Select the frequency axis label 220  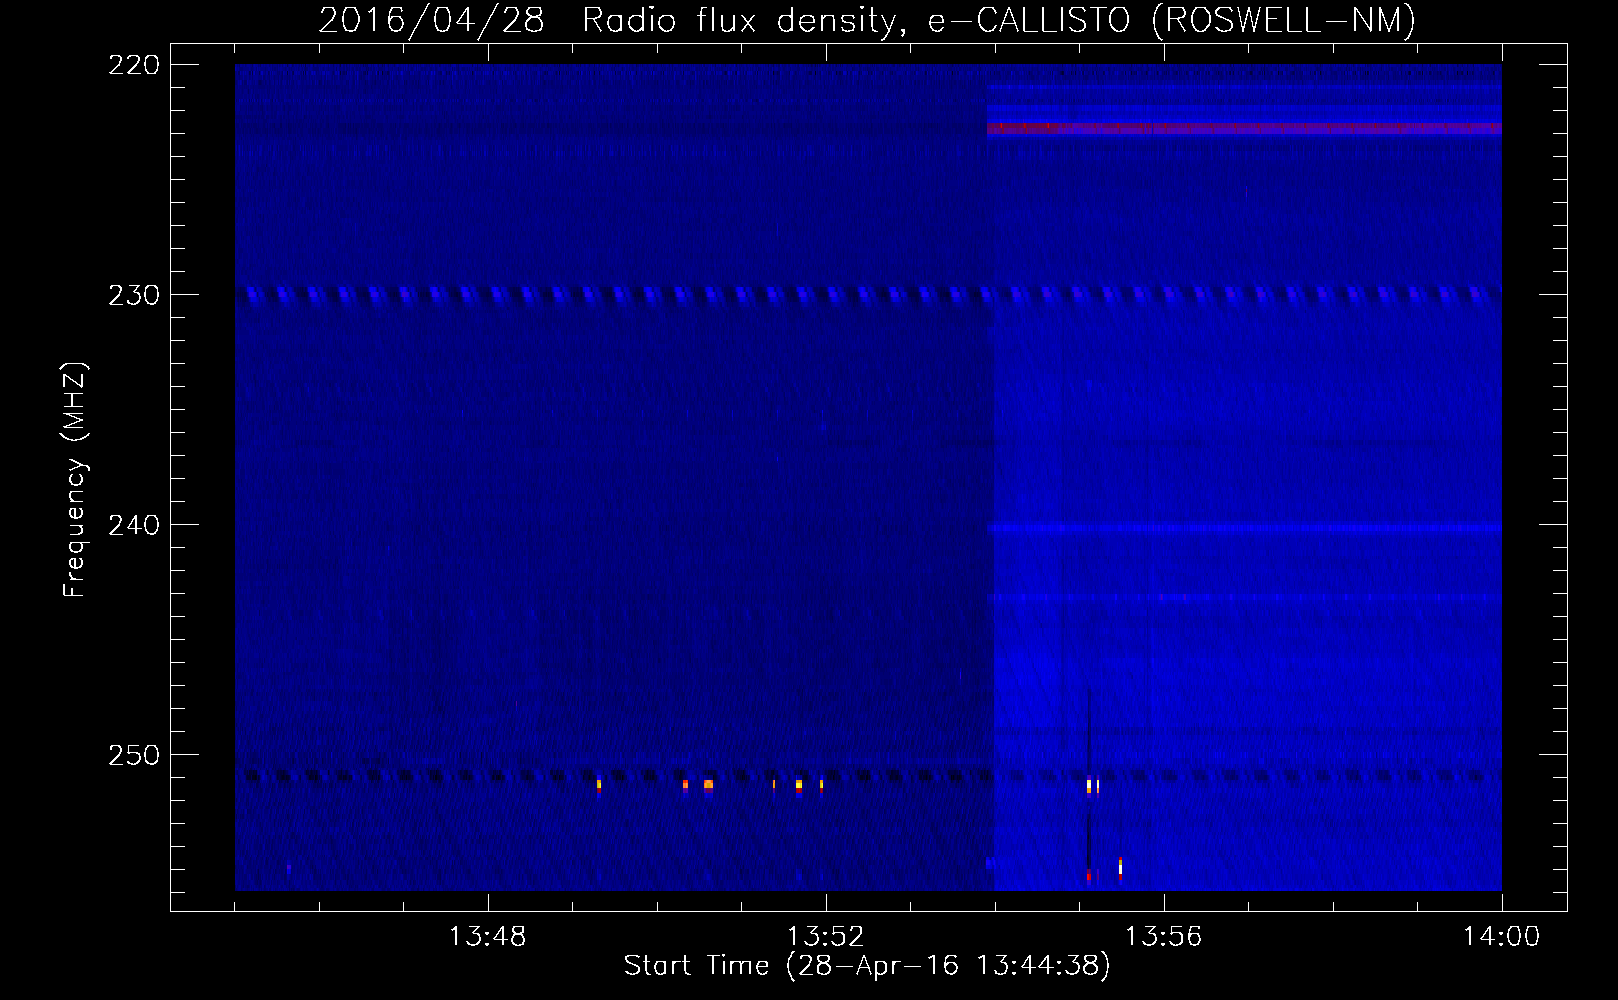pos(134,65)
